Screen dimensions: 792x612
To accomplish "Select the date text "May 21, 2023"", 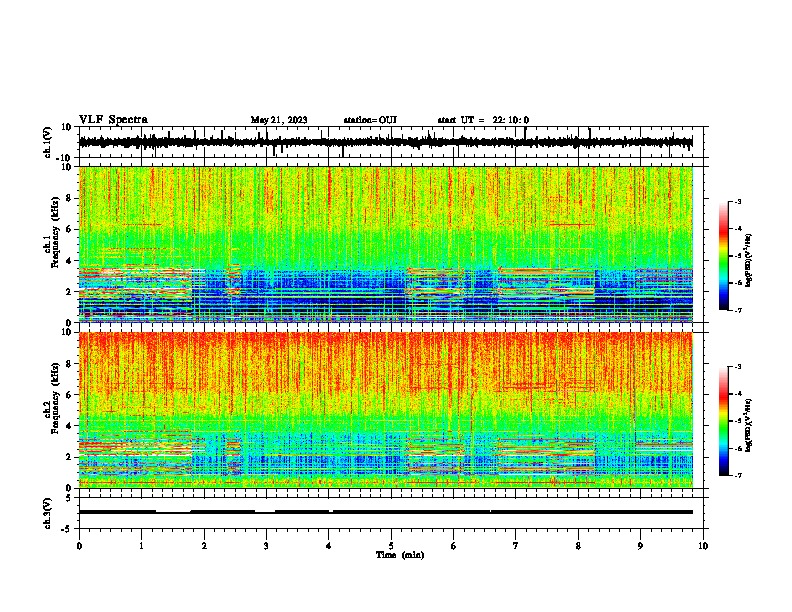I will click(x=279, y=120).
